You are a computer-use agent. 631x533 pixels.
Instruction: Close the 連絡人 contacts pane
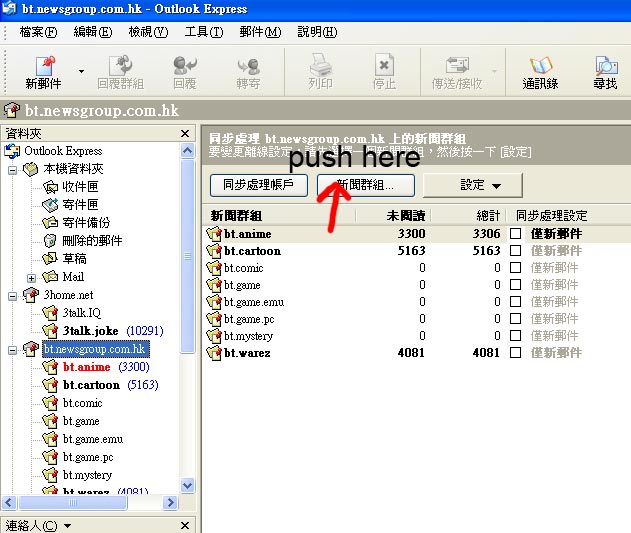coord(185,526)
